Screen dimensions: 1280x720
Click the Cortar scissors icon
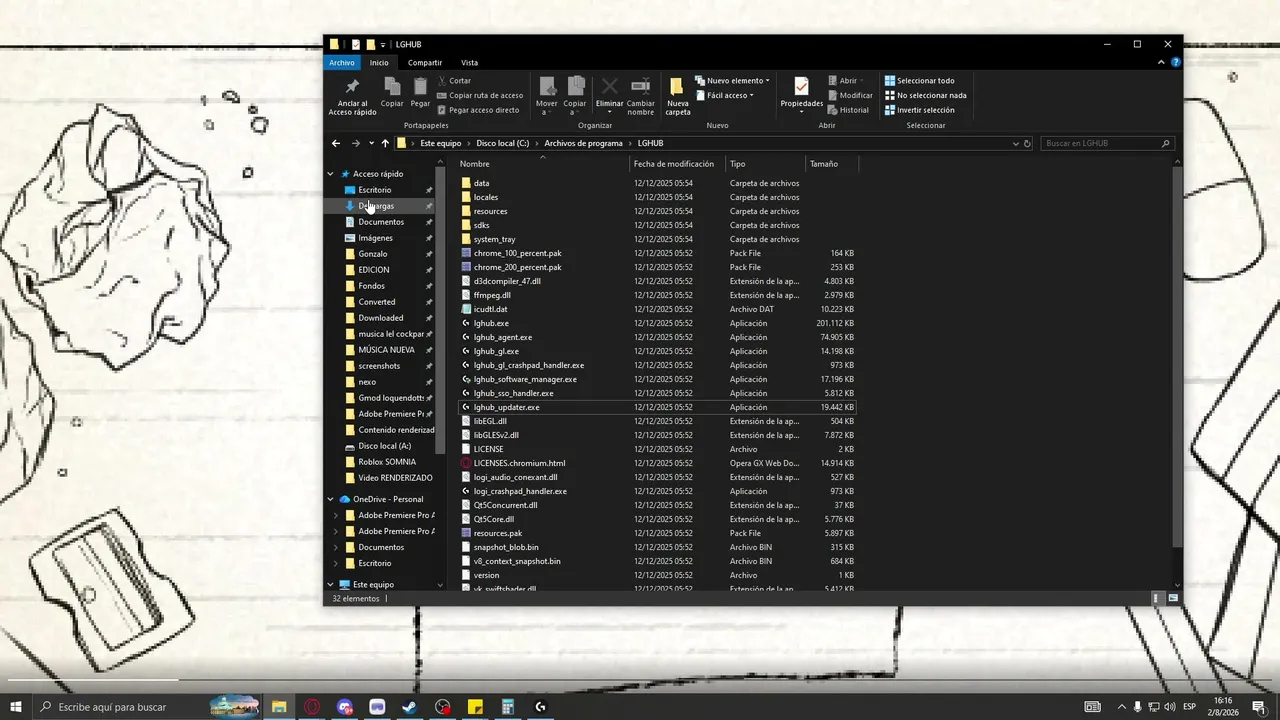pos(443,81)
